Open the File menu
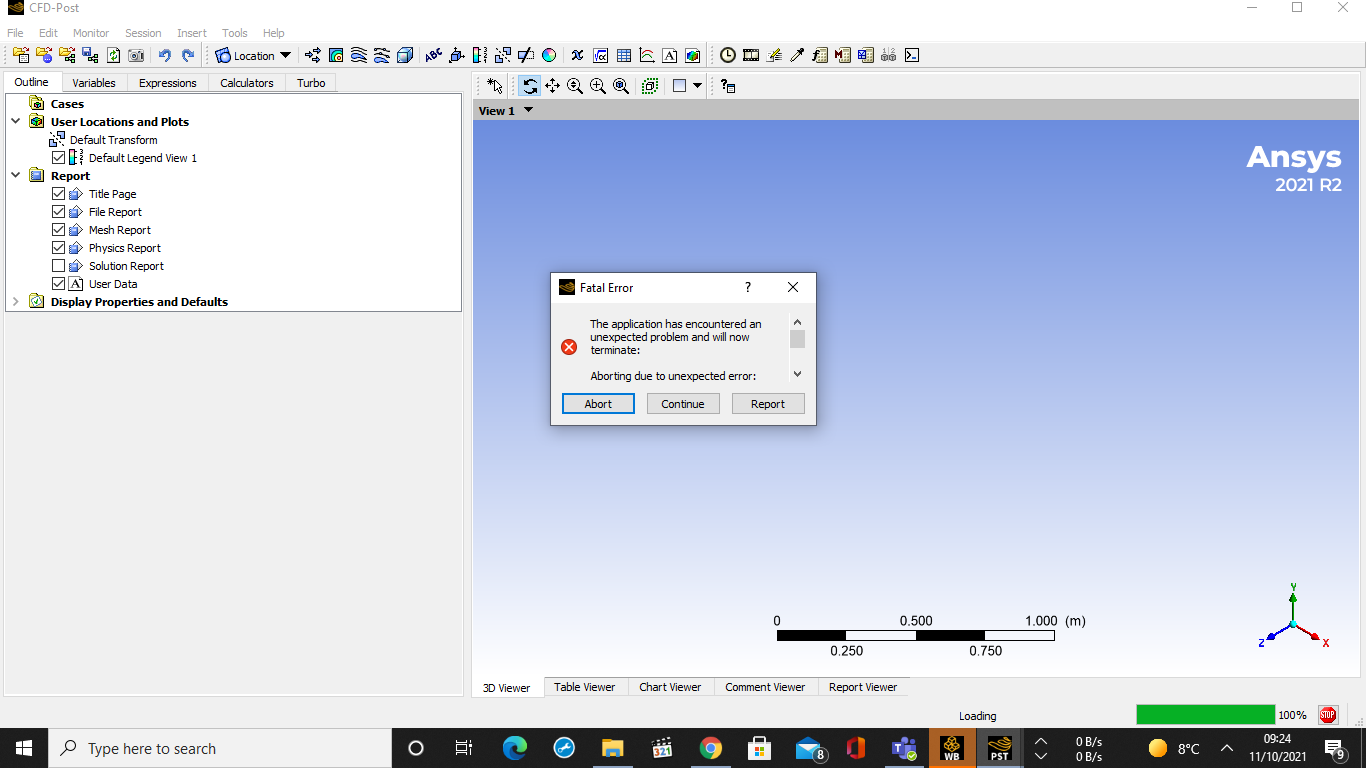The image size is (1366, 768). coord(15,33)
